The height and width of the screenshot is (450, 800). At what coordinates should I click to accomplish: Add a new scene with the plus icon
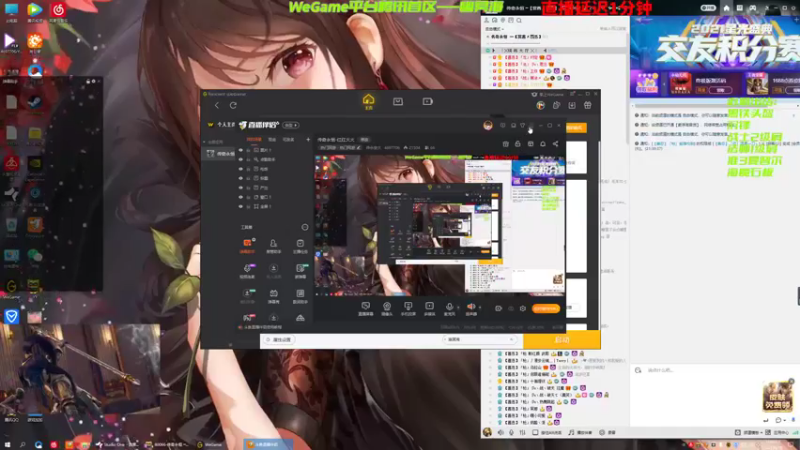(x=308, y=139)
